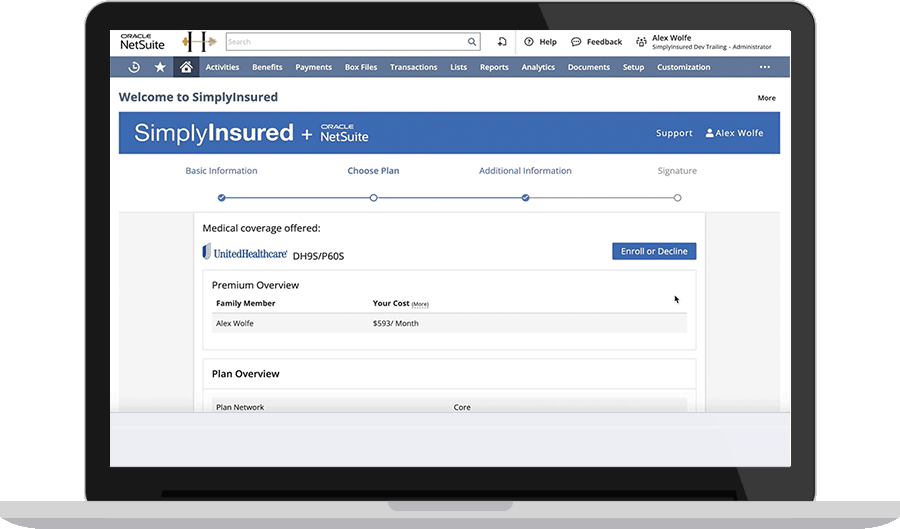Viewport: 900px width, 529px height.
Task: Click the Premium Overview heading
Action: coord(255,285)
